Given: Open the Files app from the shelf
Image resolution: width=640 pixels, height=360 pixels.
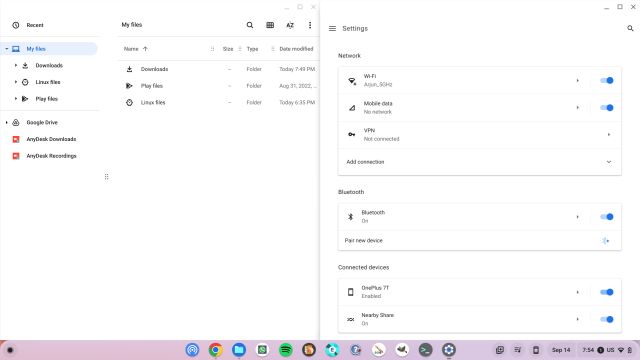Looking at the screenshot, I should coord(239,350).
